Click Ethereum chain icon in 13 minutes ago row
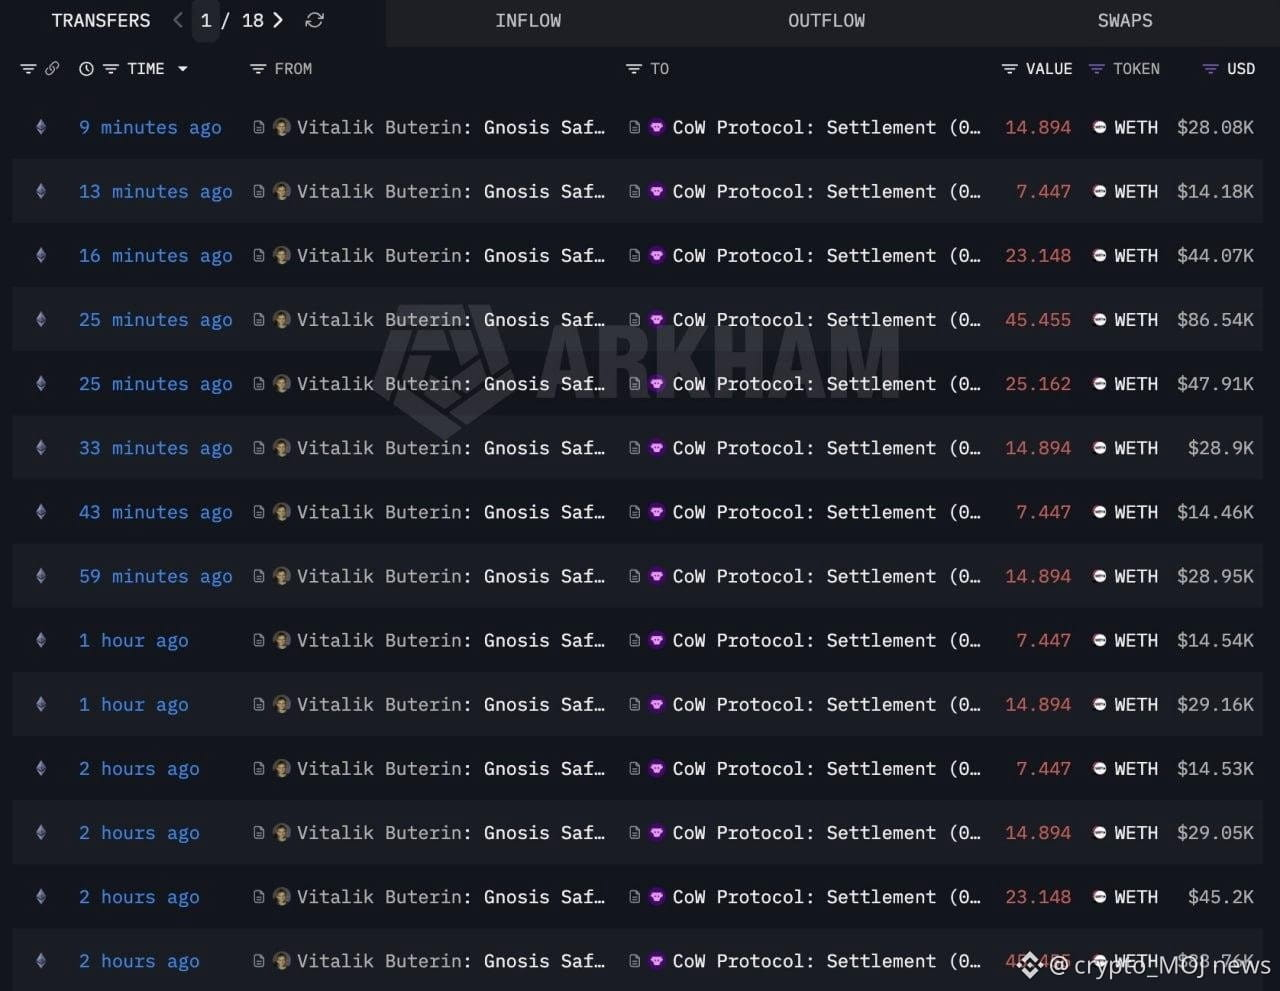Image resolution: width=1280 pixels, height=991 pixels. 41,191
